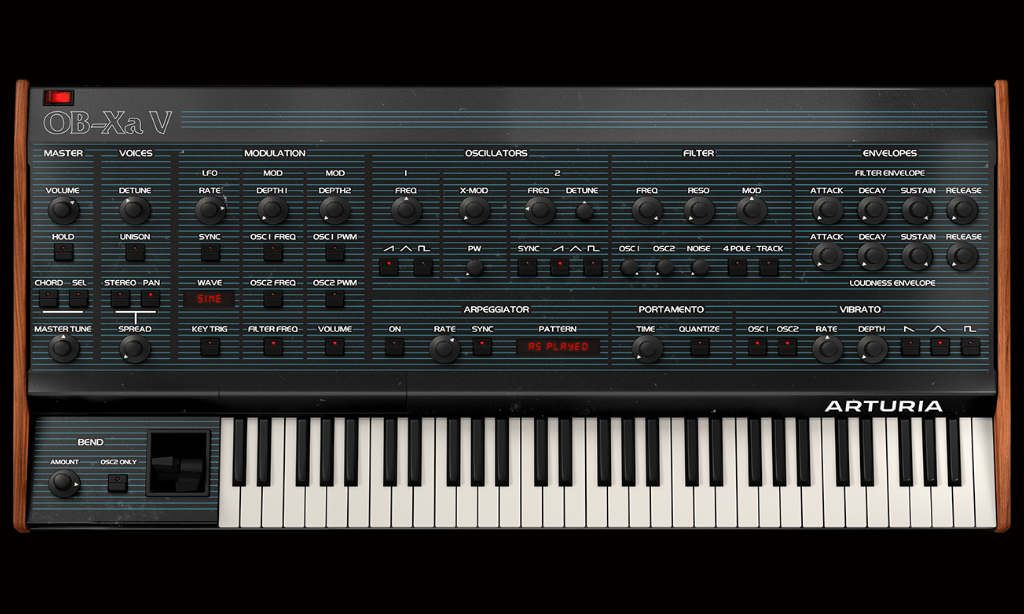Viewport: 1024px width, 614px height.
Task: Adjust Filter Envelope Attack knob
Action: [x=827, y=210]
